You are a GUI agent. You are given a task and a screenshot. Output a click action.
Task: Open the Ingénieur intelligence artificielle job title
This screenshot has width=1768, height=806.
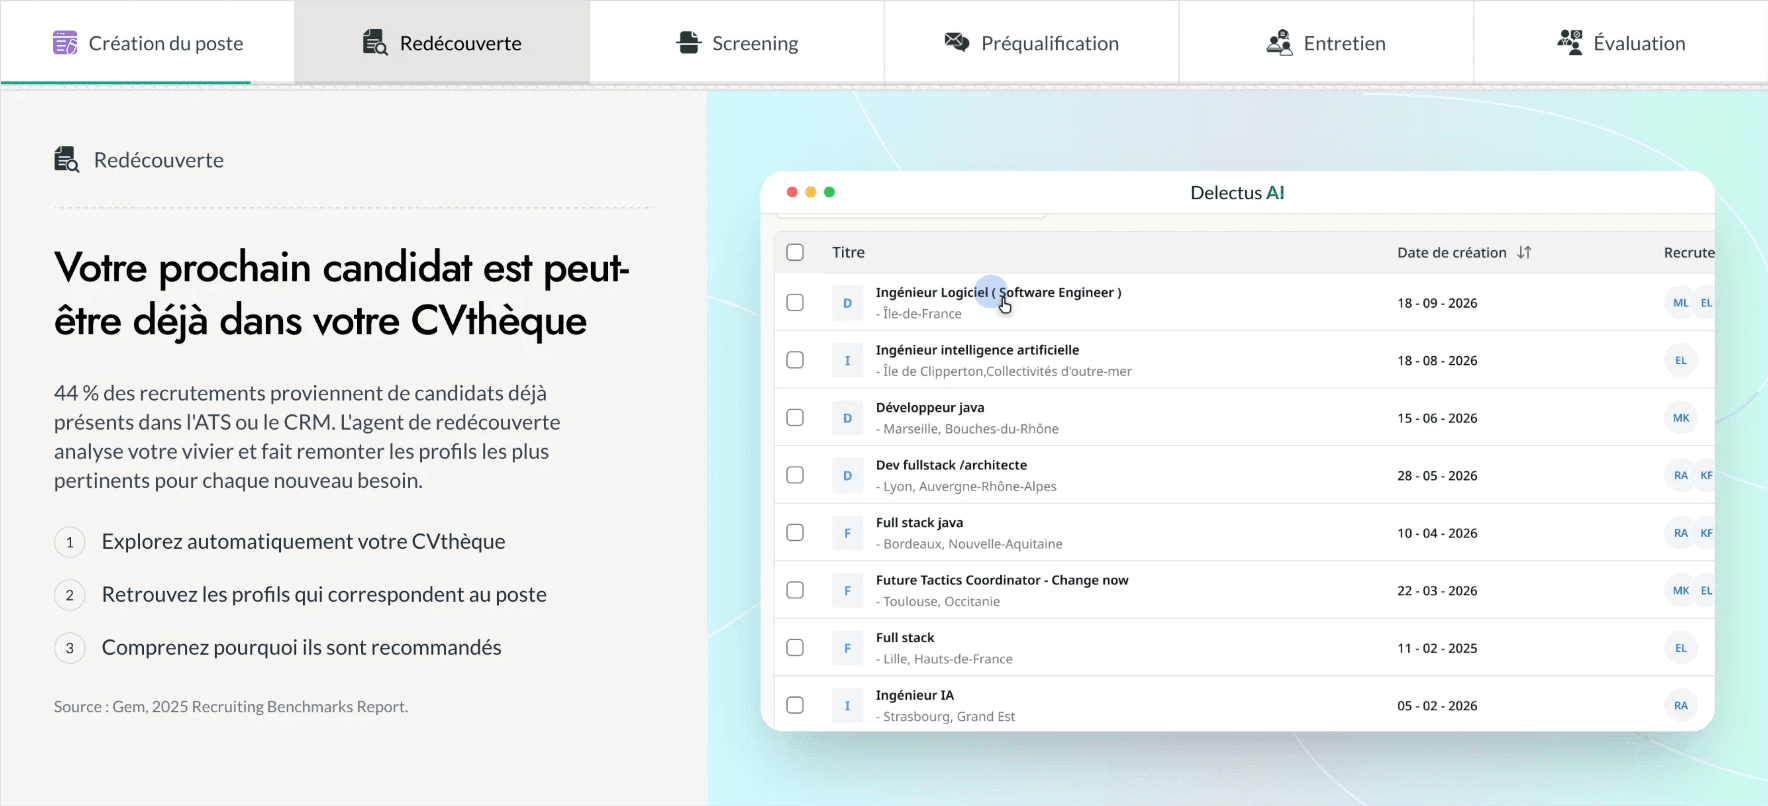pos(977,350)
